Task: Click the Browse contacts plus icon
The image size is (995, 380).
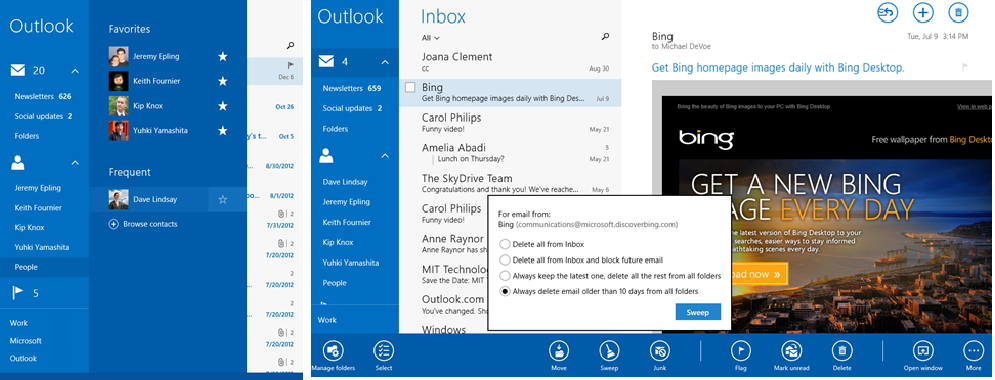Action: tap(114, 224)
